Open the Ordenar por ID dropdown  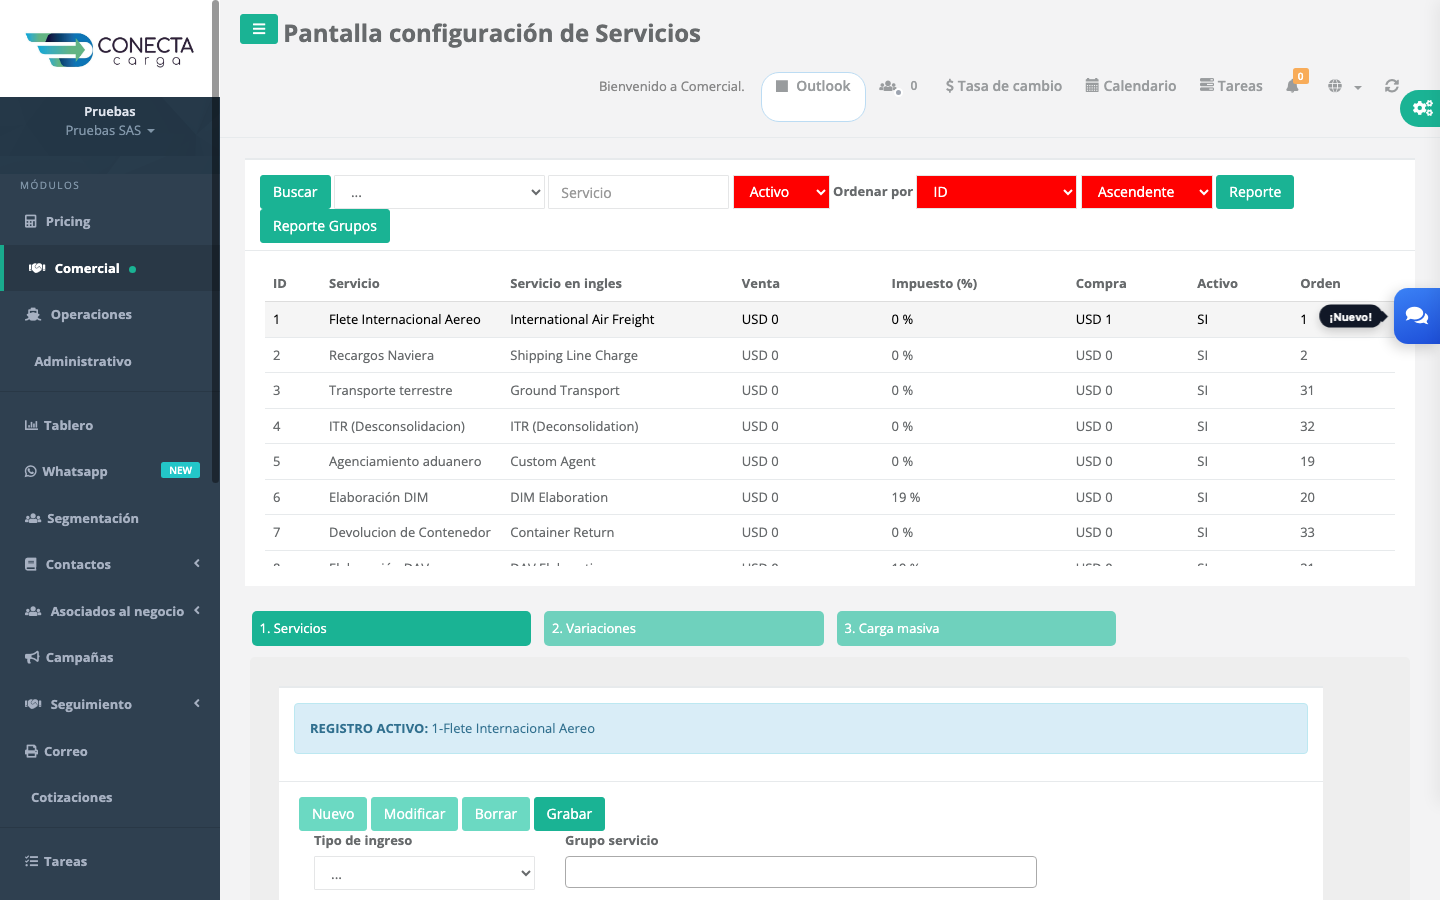(996, 192)
